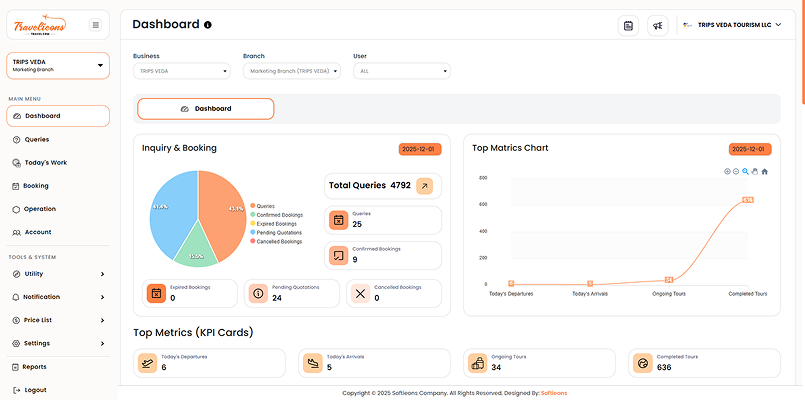Click the hamburger menu icon beside the logo
Viewport: 805px width, 400px height.
[95, 25]
